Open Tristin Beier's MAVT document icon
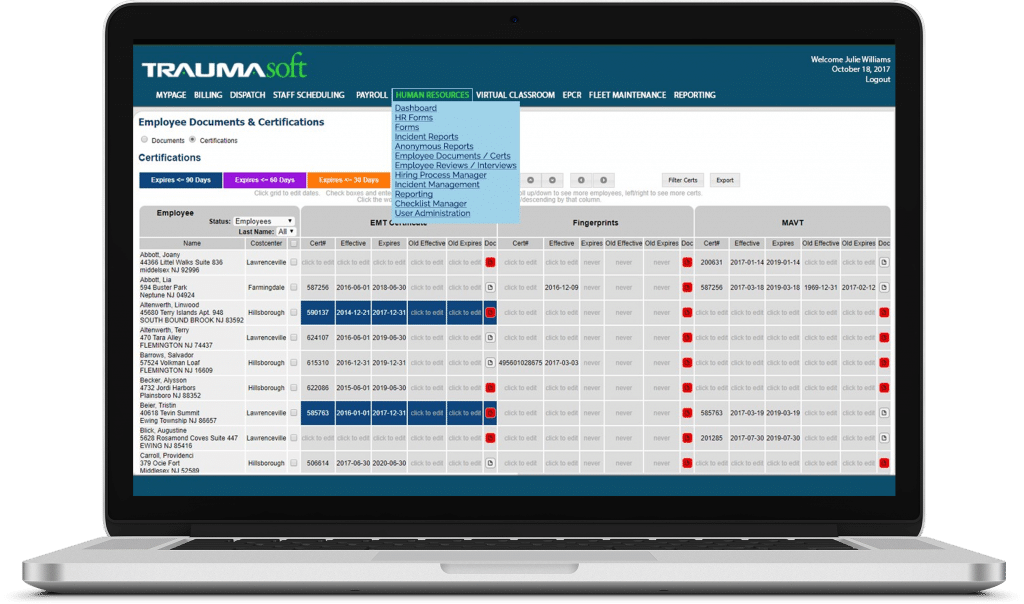The width and height of the screenshot is (1024, 604). point(884,411)
